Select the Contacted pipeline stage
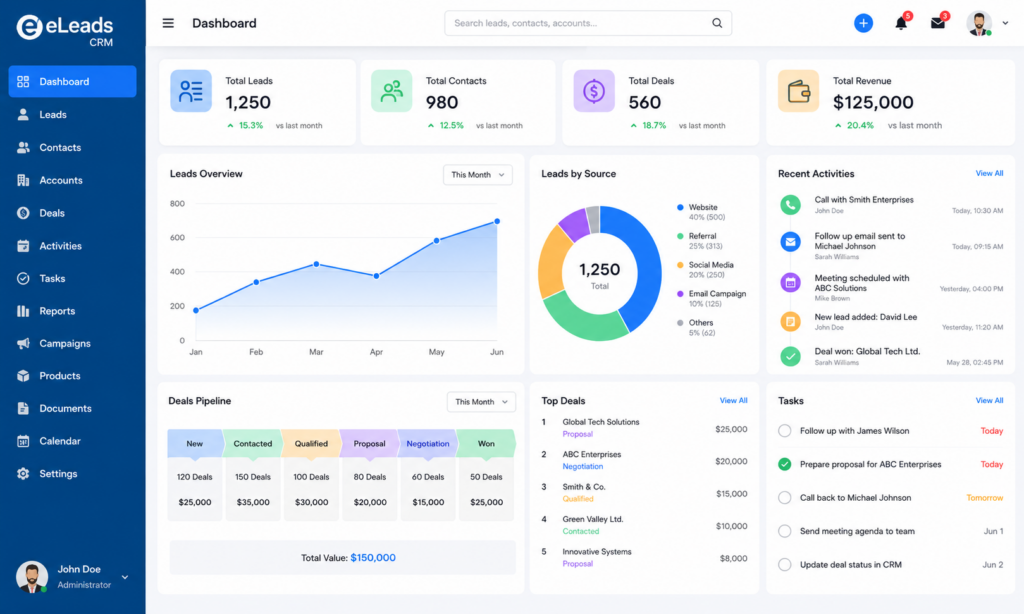1024x614 pixels. [x=253, y=444]
